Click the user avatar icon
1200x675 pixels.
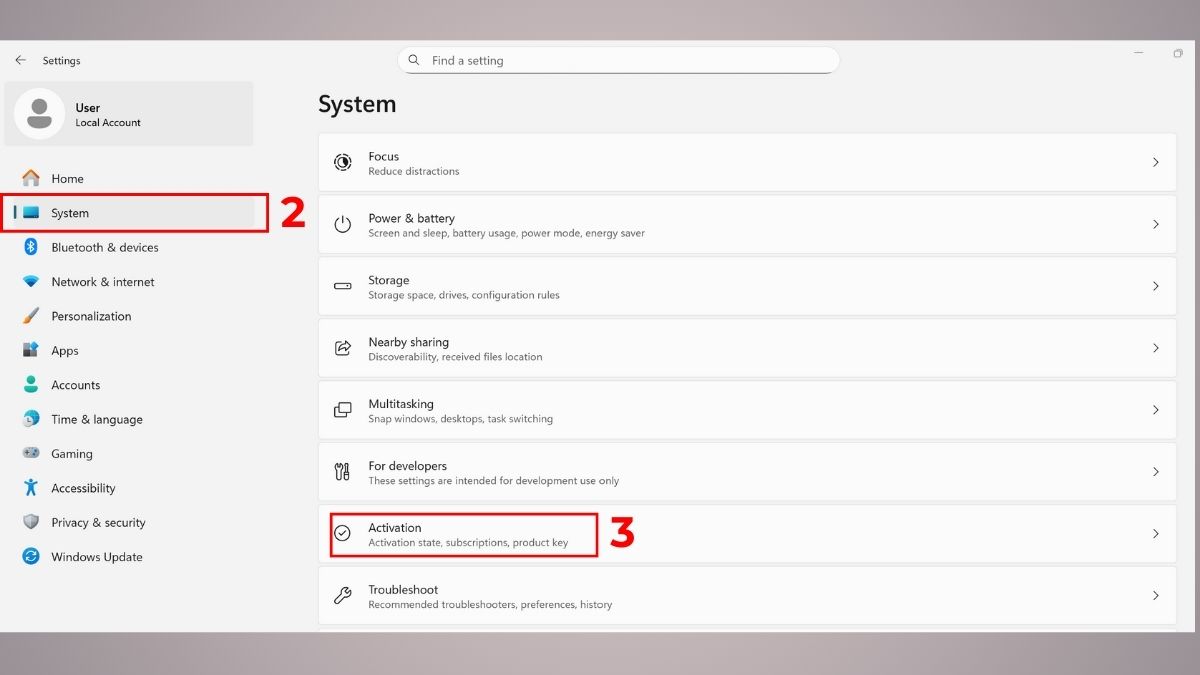(x=39, y=114)
